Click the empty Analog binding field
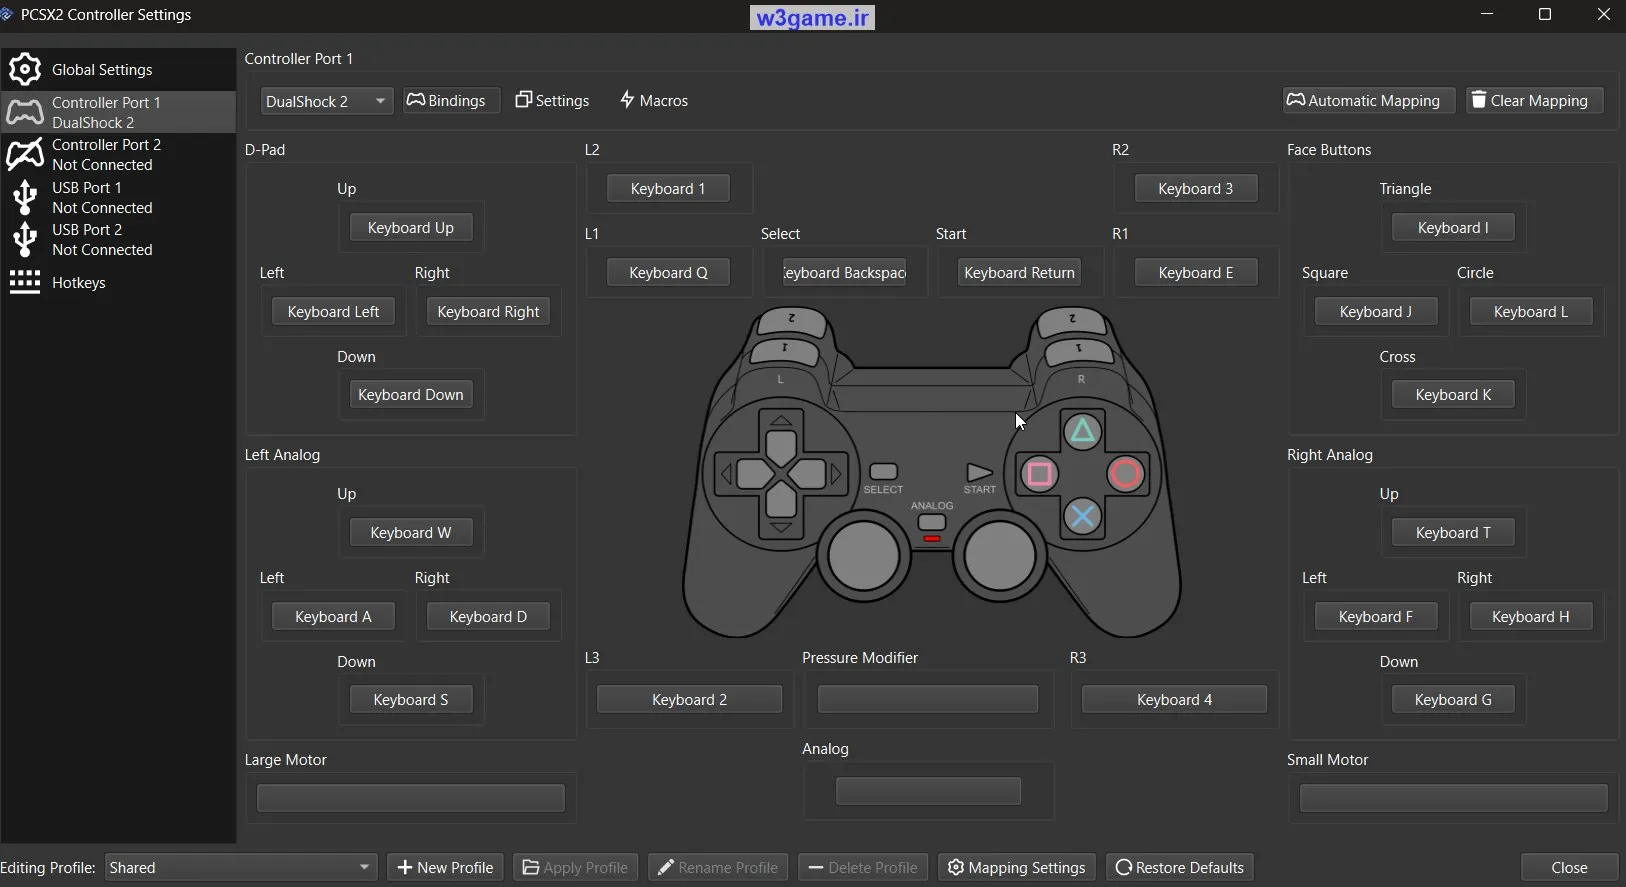This screenshot has height=887, width=1626. (x=928, y=791)
